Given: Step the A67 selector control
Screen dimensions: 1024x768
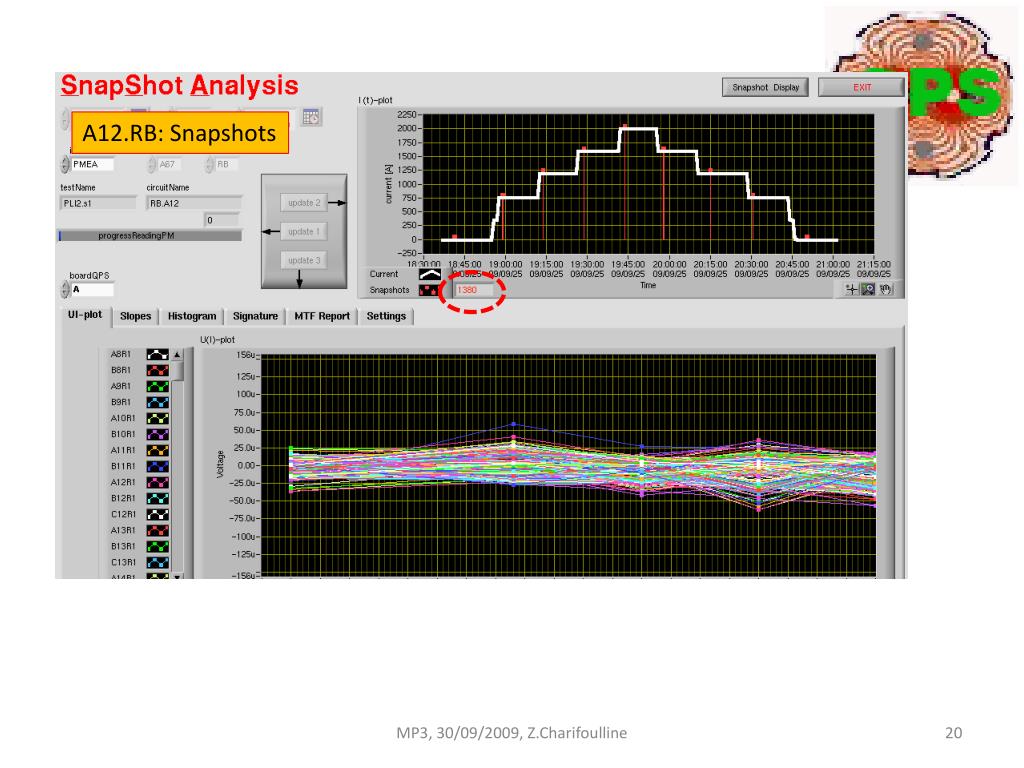Looking at the screenshot, I should point(152,165).
